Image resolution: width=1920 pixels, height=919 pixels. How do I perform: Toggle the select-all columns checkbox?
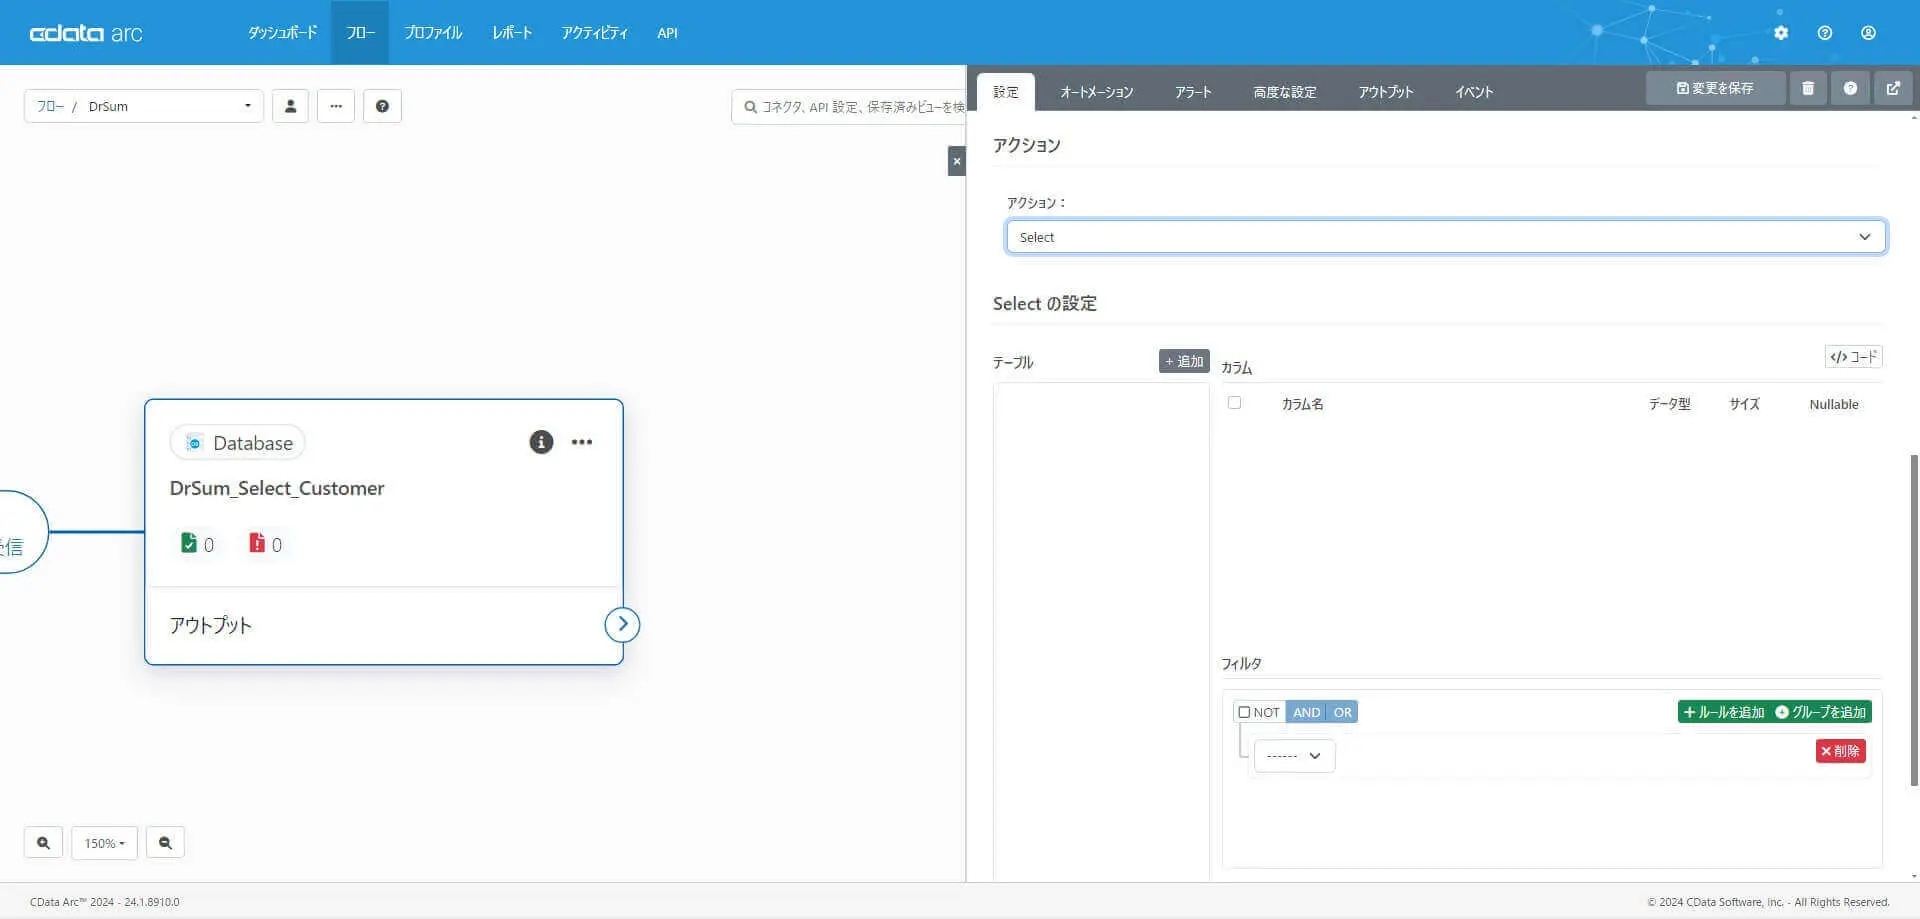point(1234,403)
